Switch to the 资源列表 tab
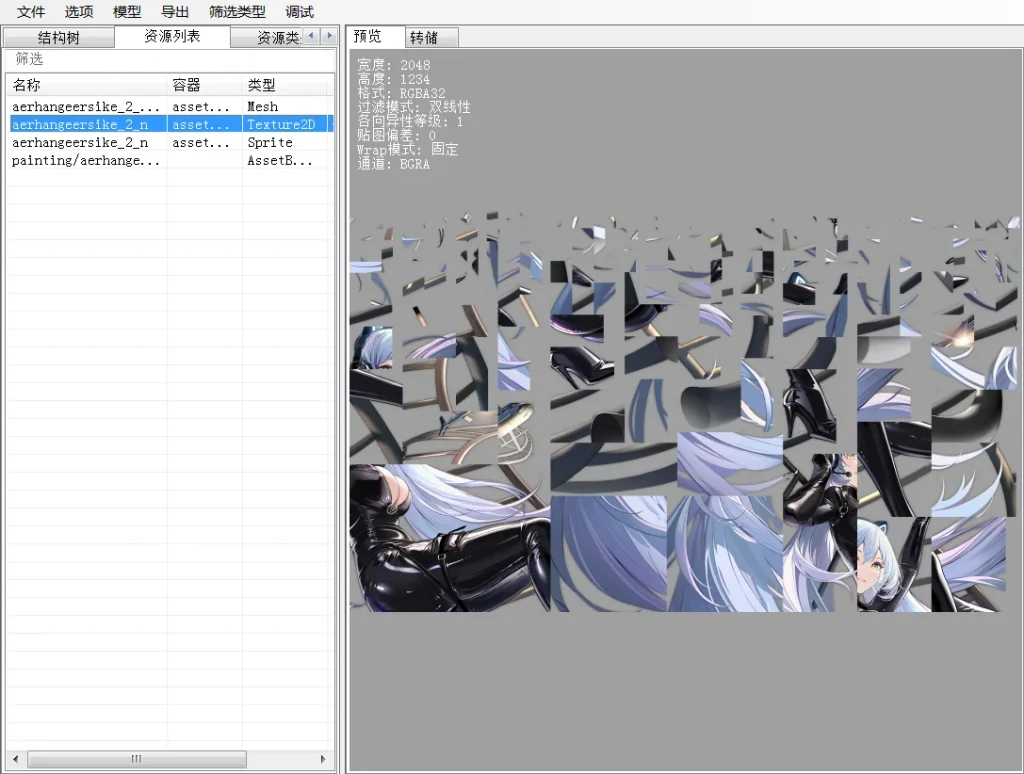 (x=172, y=37)
